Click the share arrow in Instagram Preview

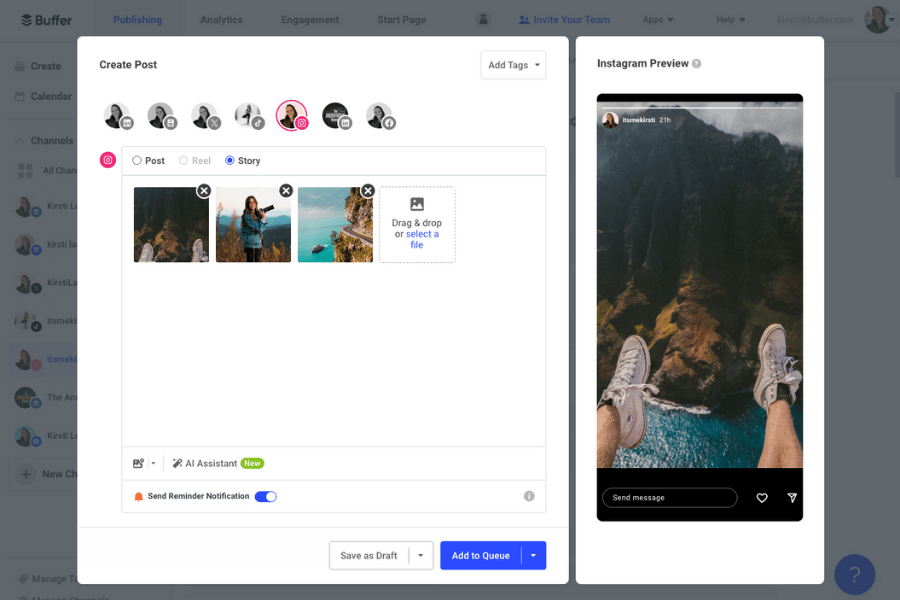pyautogui.click(x=791, y=497)
